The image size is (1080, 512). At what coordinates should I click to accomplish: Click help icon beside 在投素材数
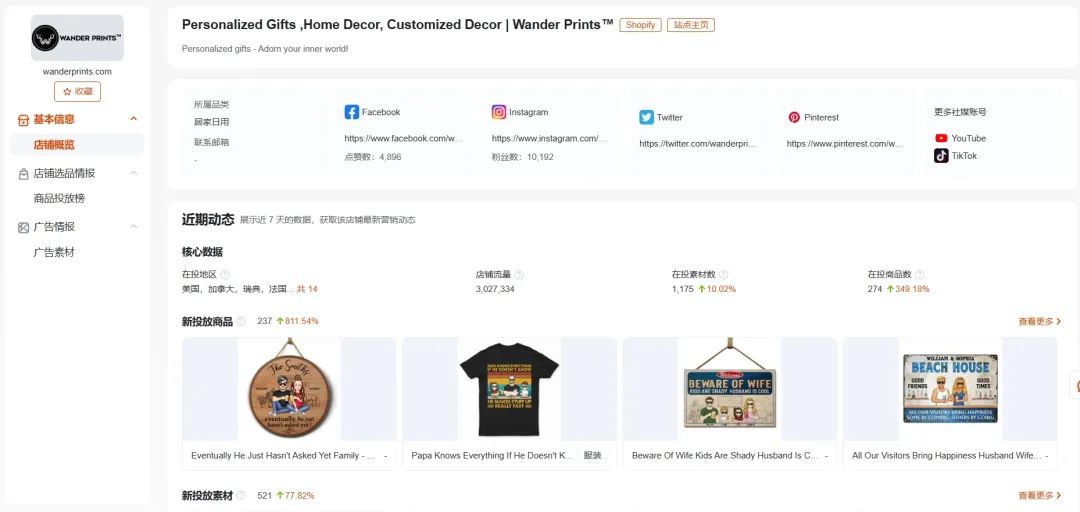click(723, 274)
